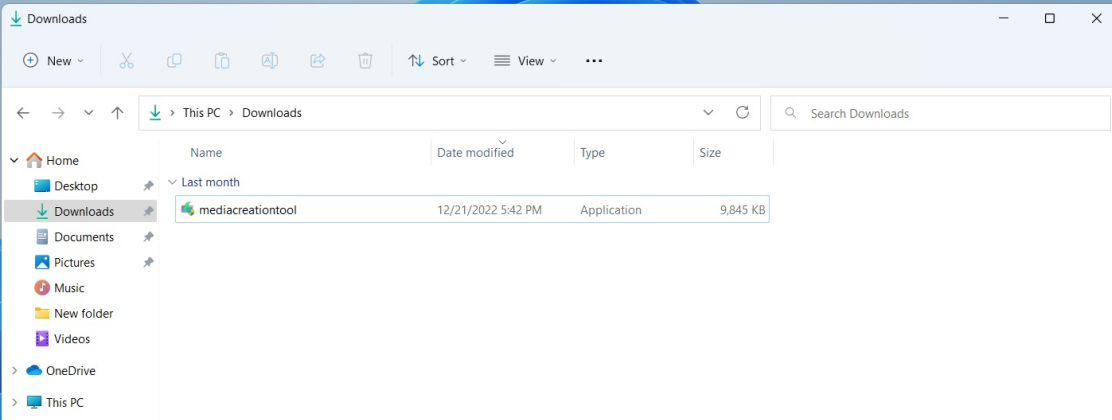Click the Paste clipboard icon

tap(222, 61)
